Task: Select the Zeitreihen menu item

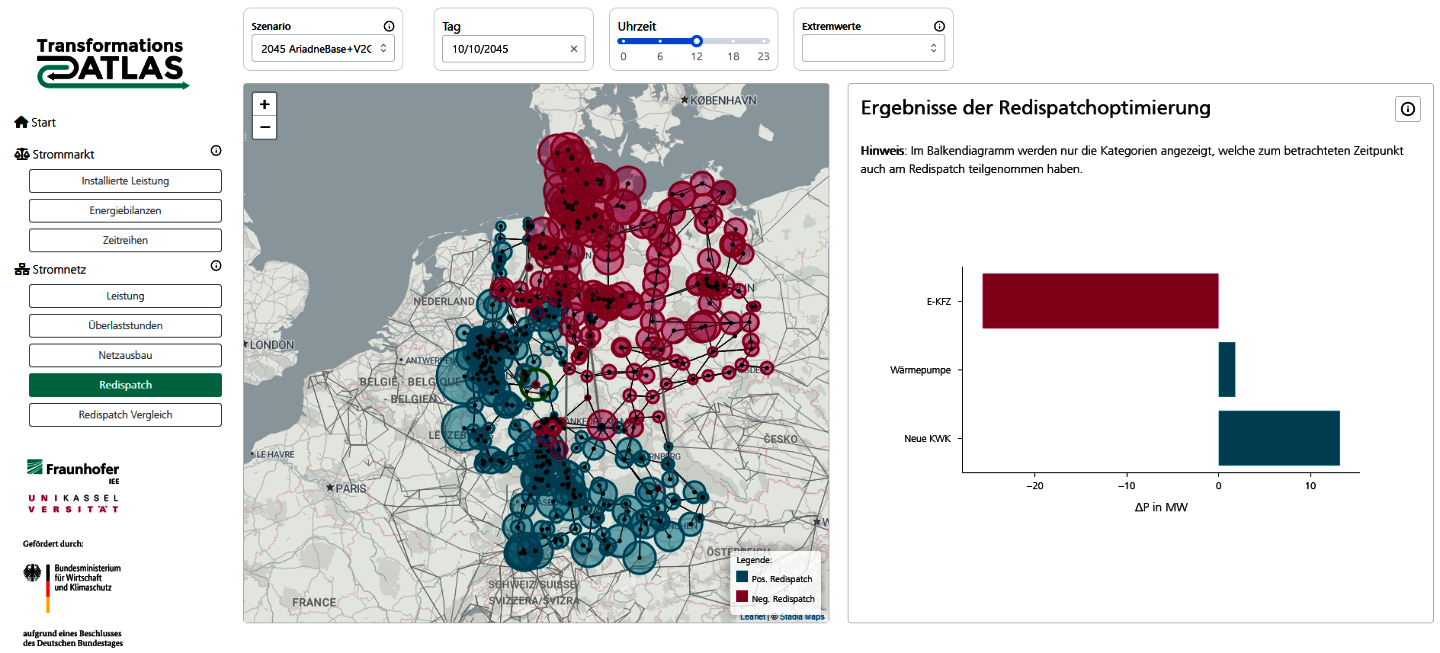Action: pos(125,241)
